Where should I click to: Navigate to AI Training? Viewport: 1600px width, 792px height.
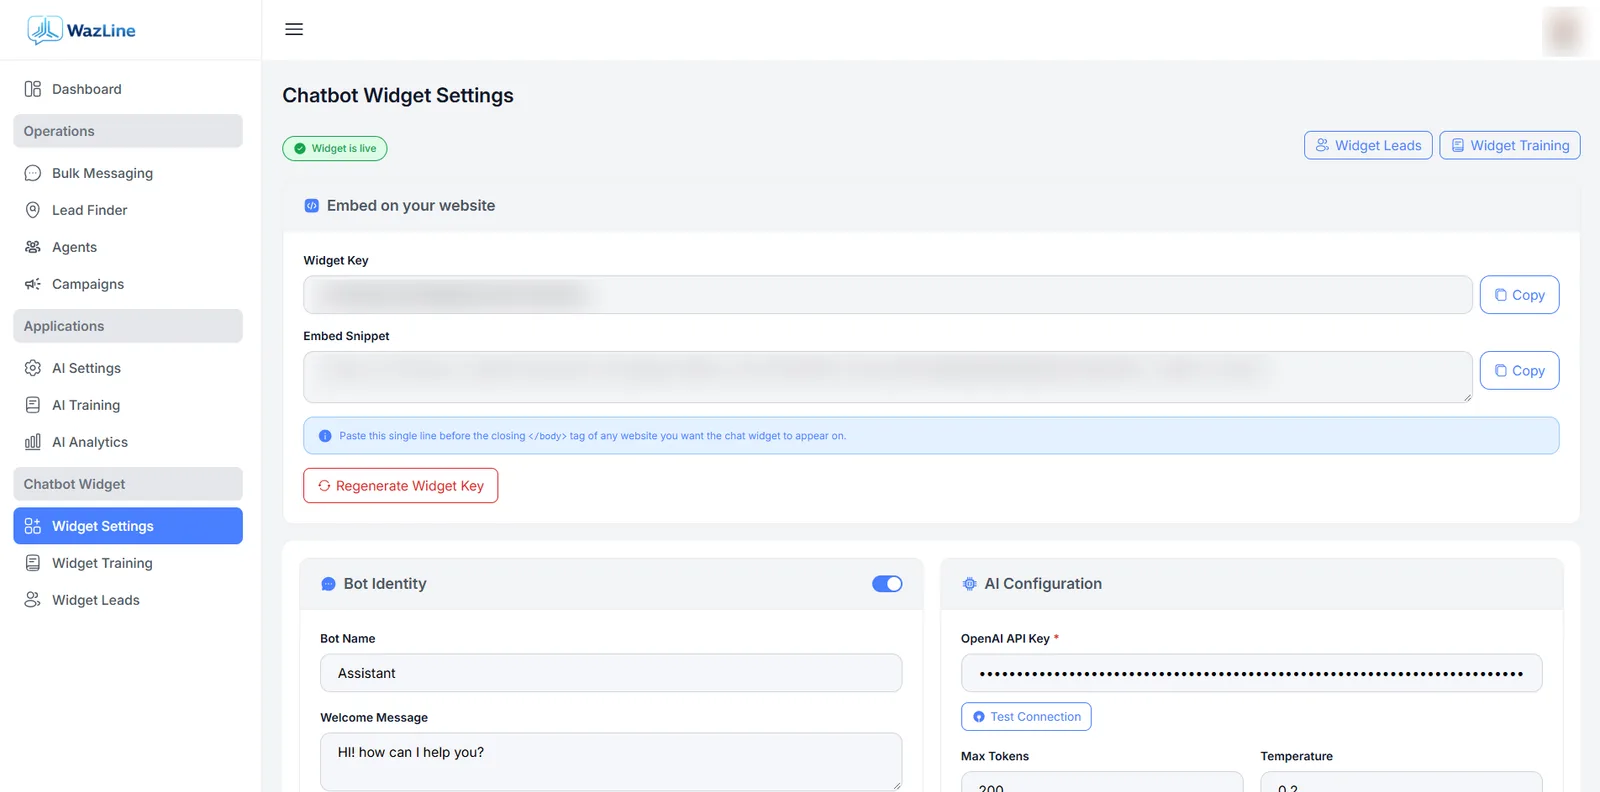pyautogui.click(x=128, y=405)
